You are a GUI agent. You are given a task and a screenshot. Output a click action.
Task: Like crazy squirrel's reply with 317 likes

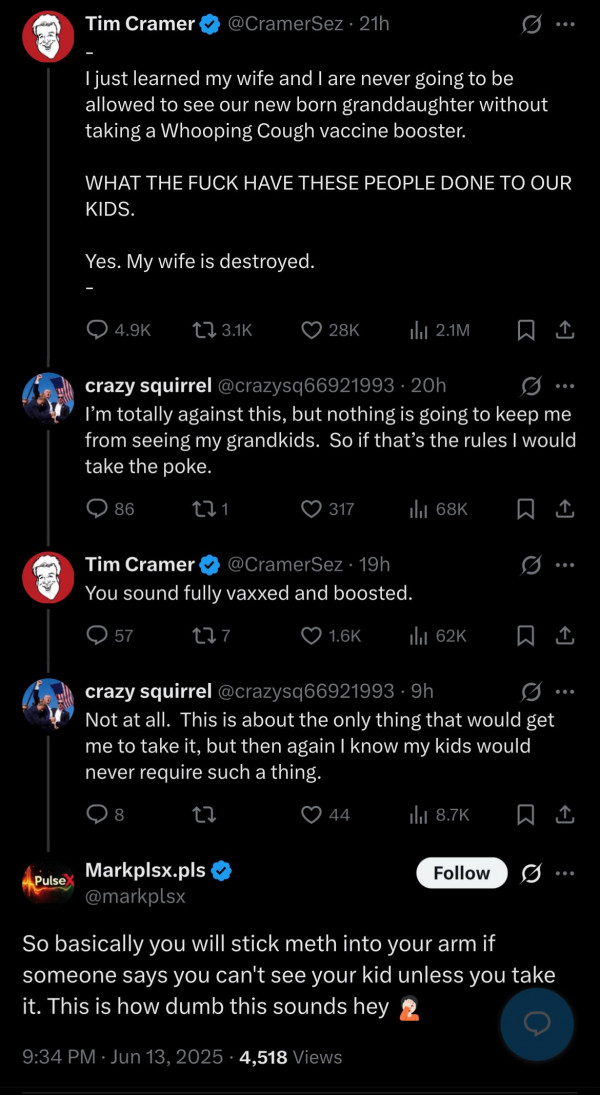pyautogui.click(x=311, y=509)
